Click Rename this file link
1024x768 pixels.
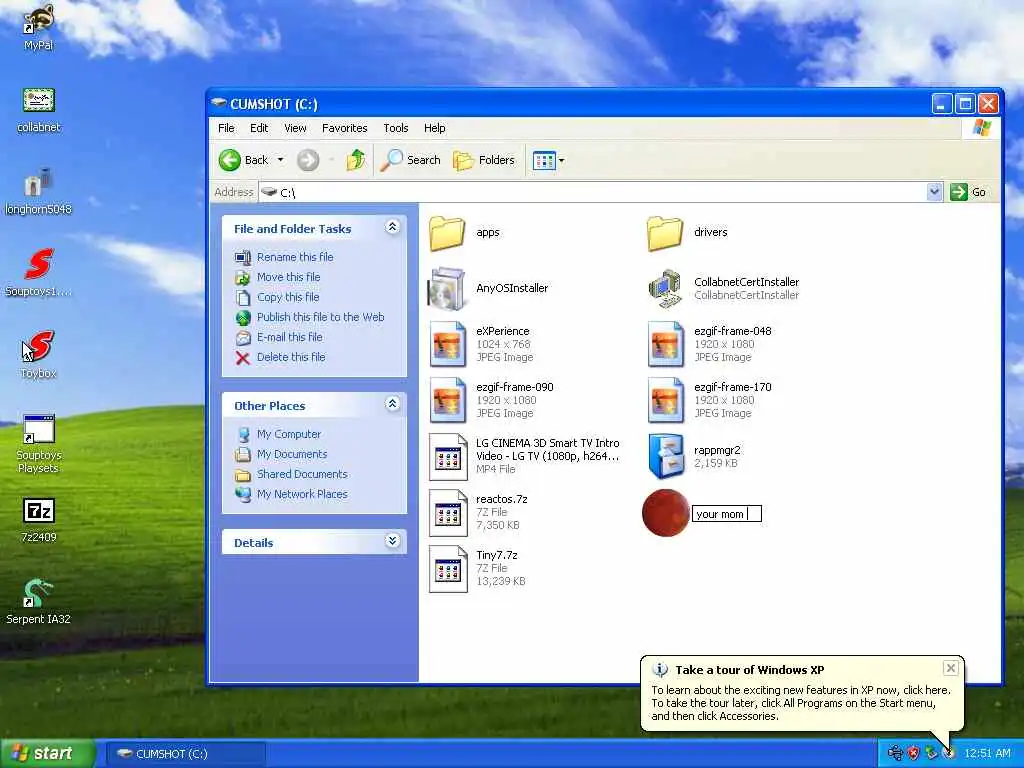click(295, 257)
